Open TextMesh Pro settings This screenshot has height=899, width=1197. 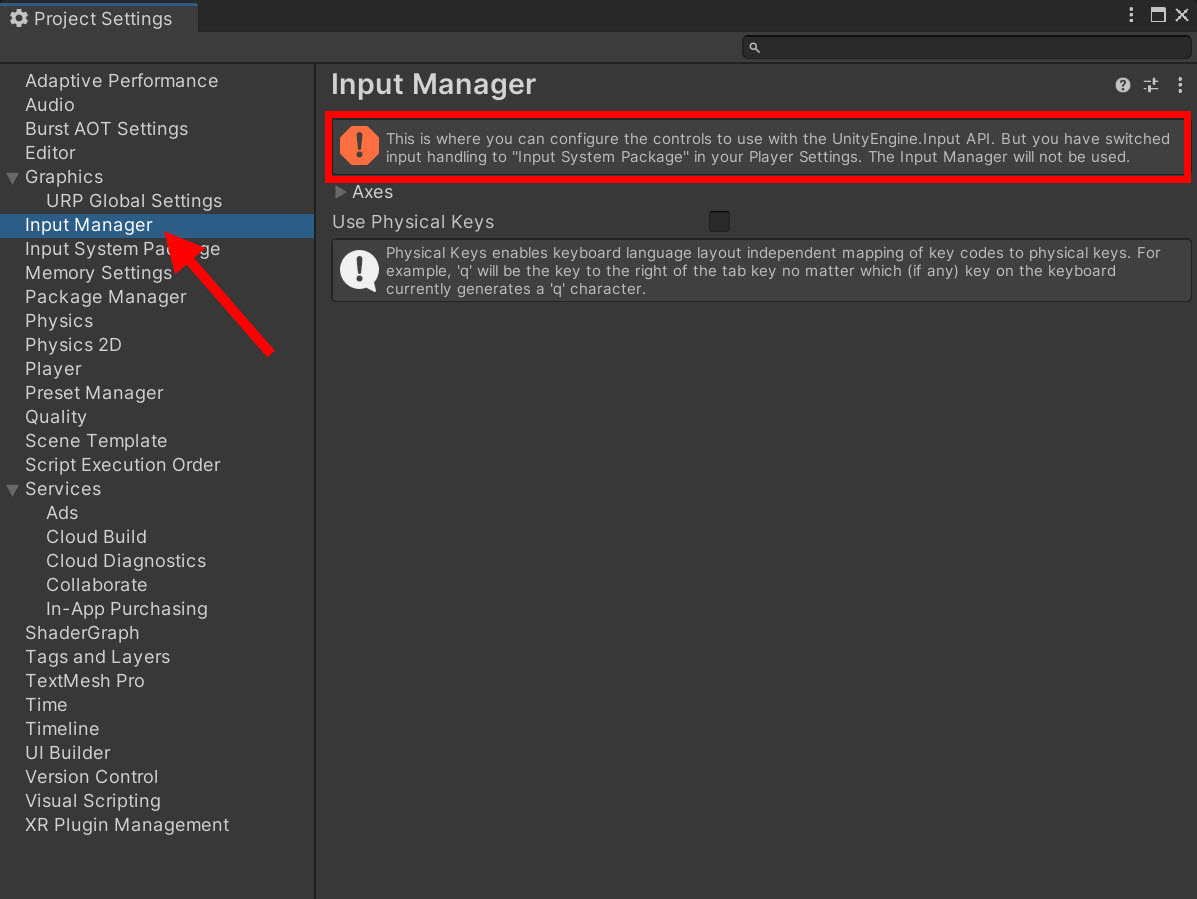click(x=85, y=681)
